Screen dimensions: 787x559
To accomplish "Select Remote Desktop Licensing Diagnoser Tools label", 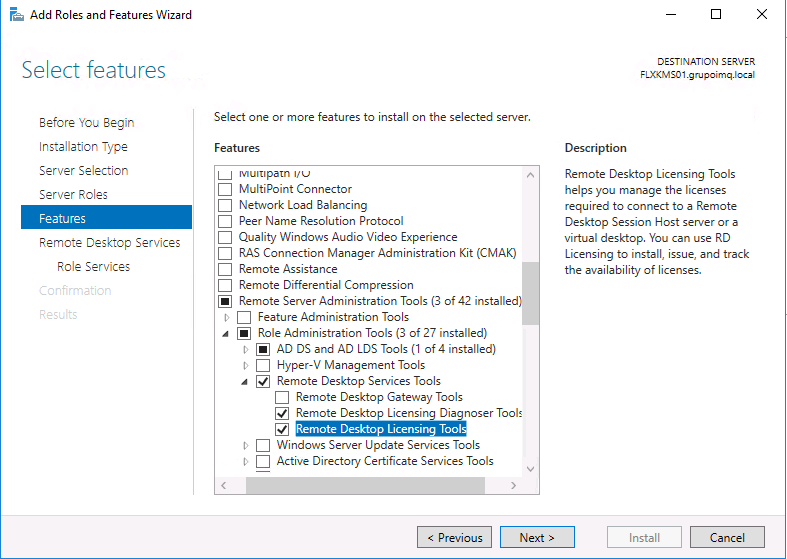I will 409,413.
